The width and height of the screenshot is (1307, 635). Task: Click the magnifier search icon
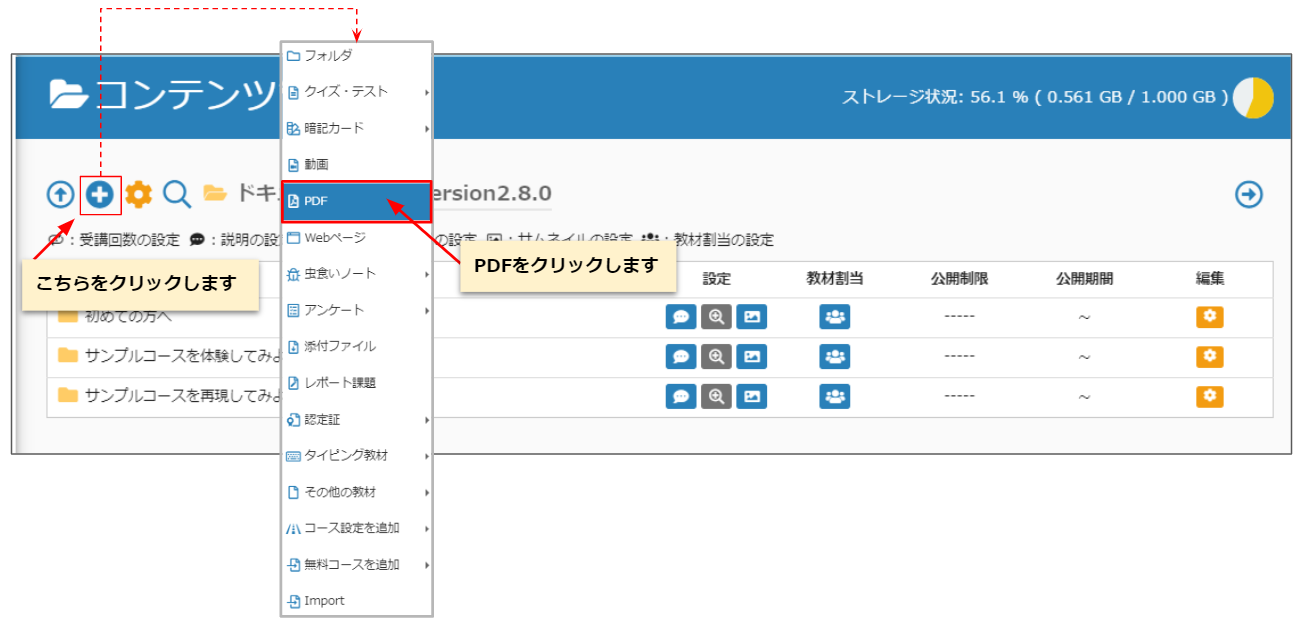177,194
